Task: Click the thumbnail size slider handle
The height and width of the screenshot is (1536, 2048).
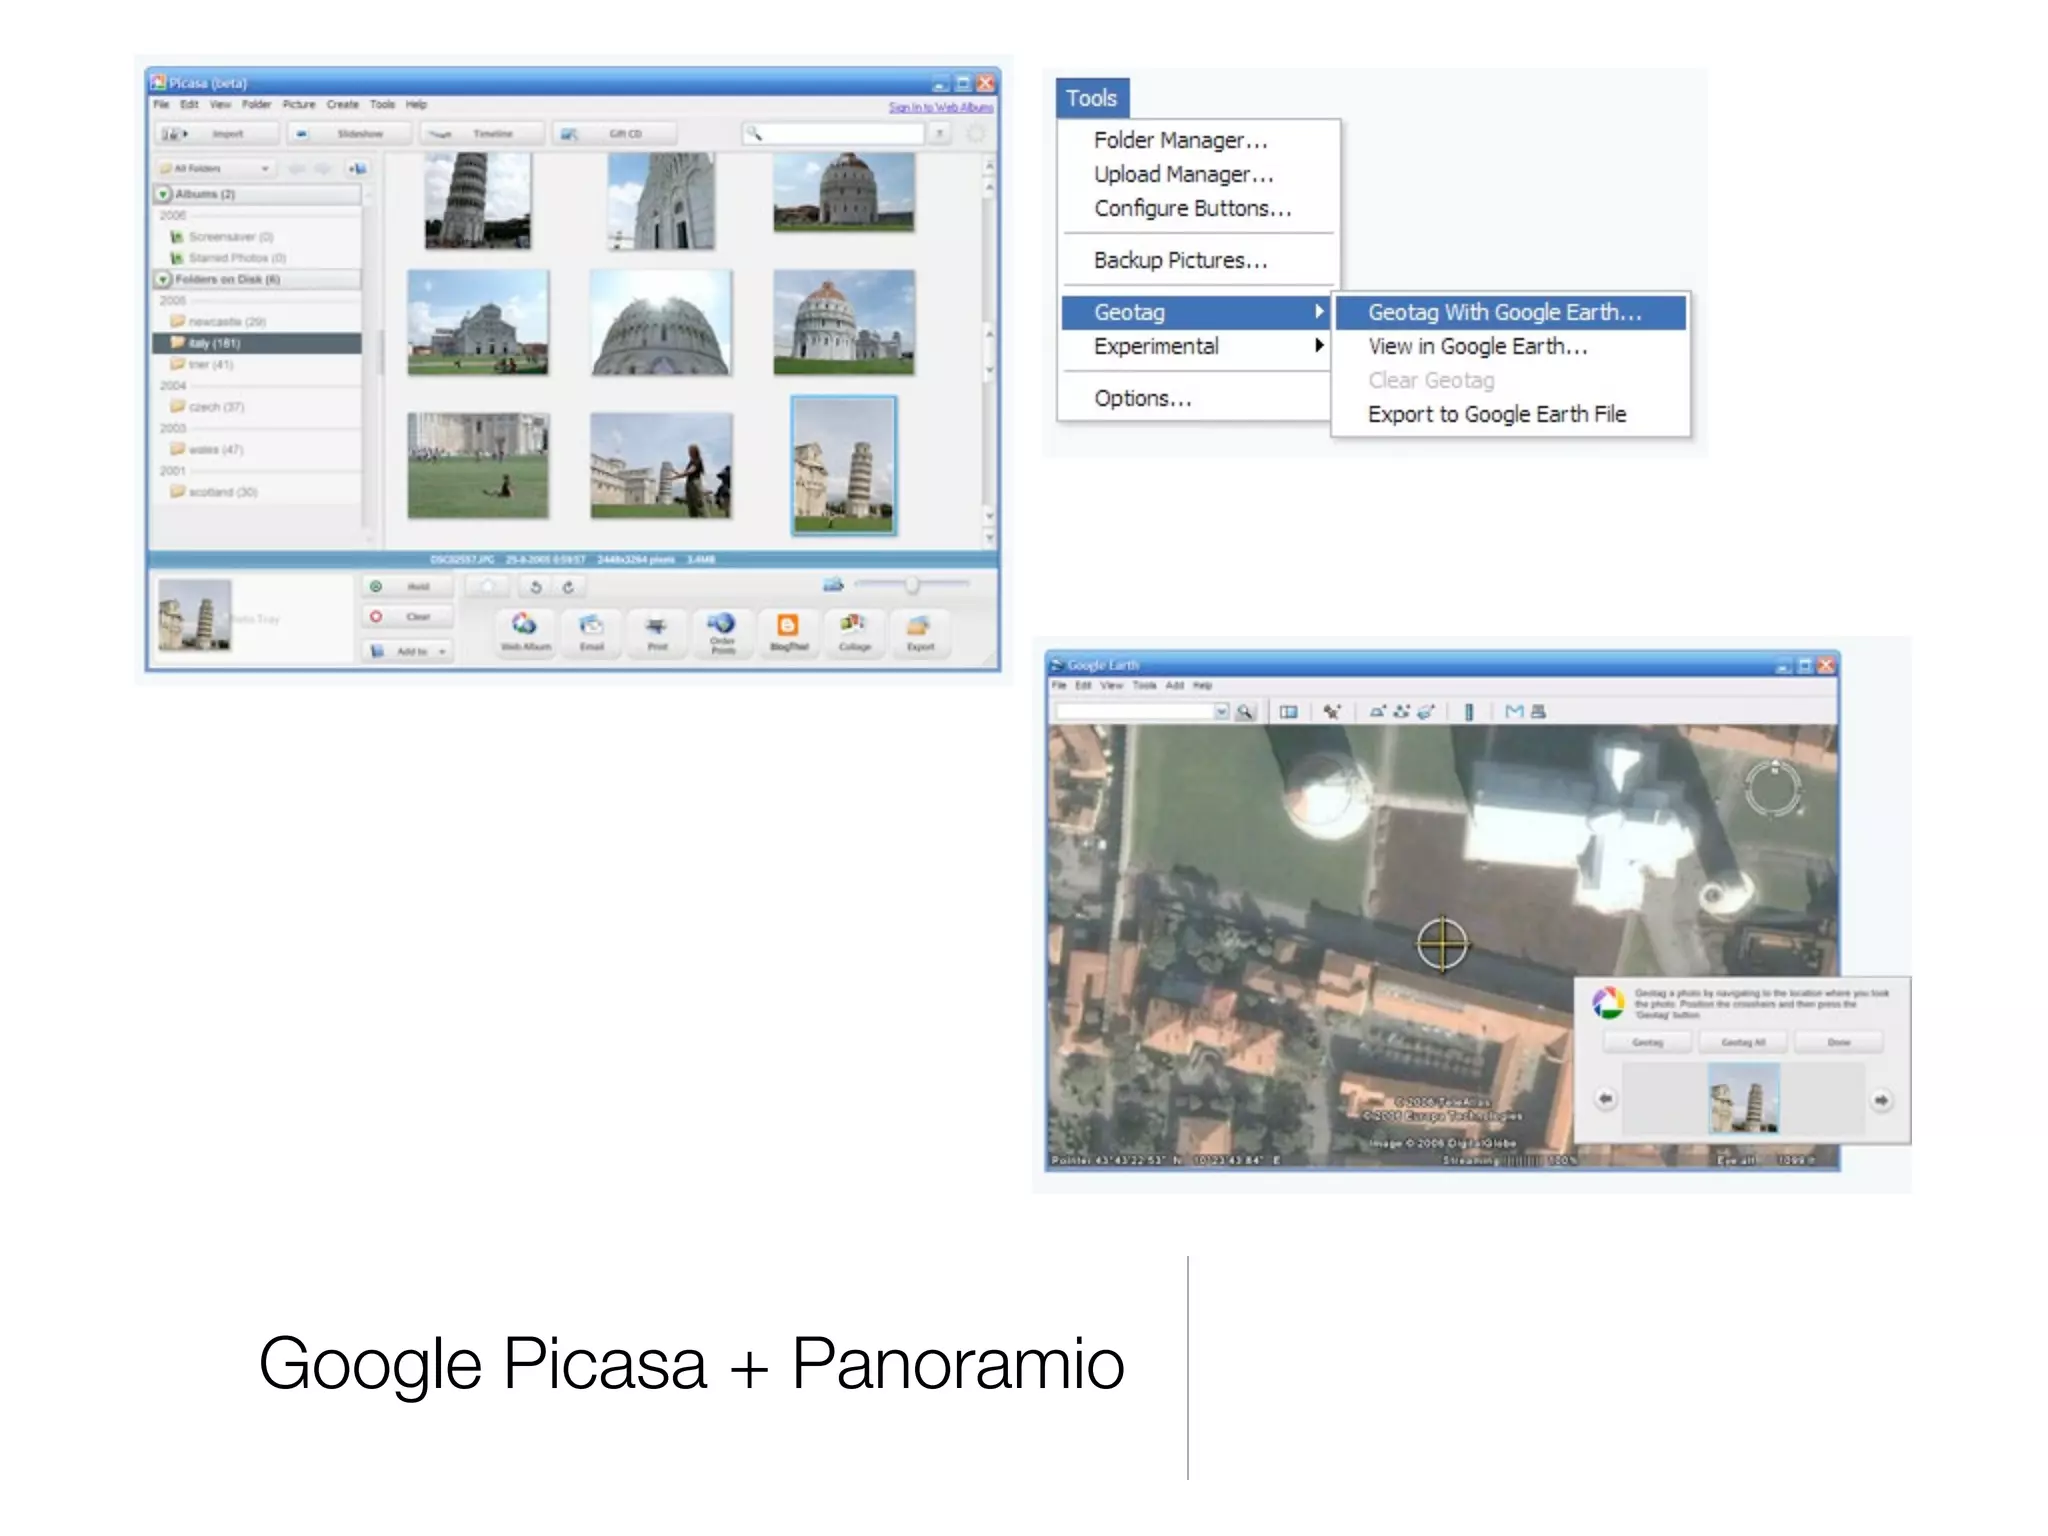Action: [911, 585]
